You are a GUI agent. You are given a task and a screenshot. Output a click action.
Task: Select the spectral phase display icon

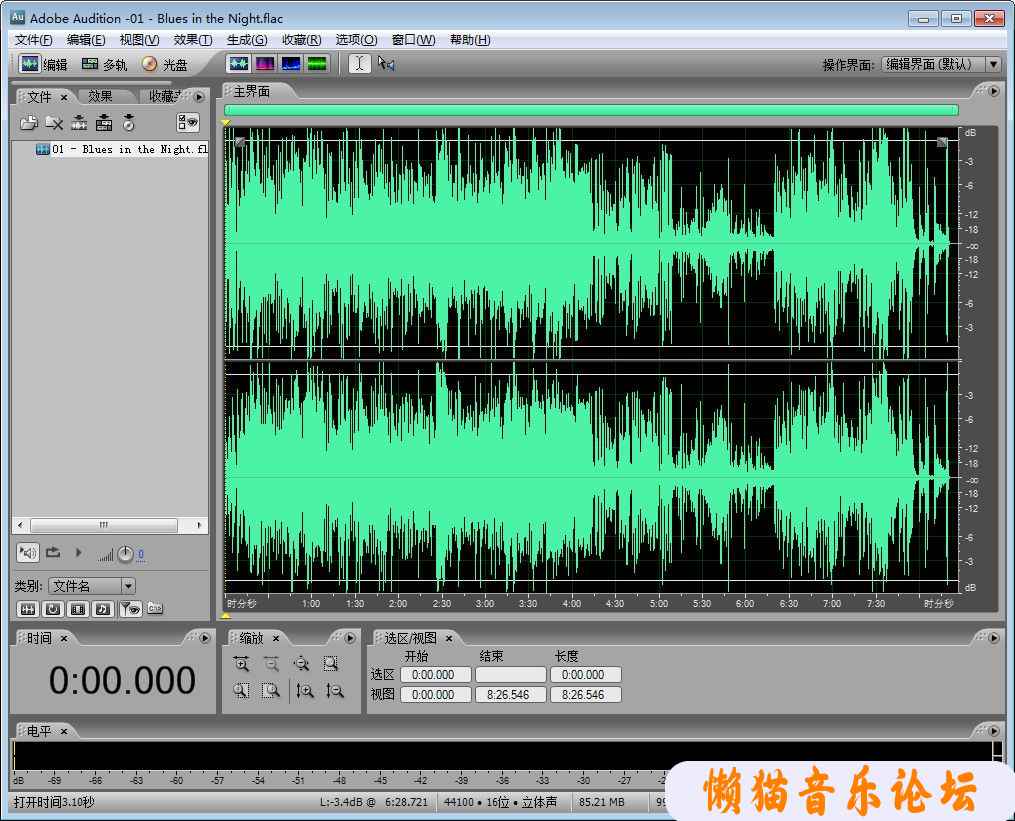(317, 63)
